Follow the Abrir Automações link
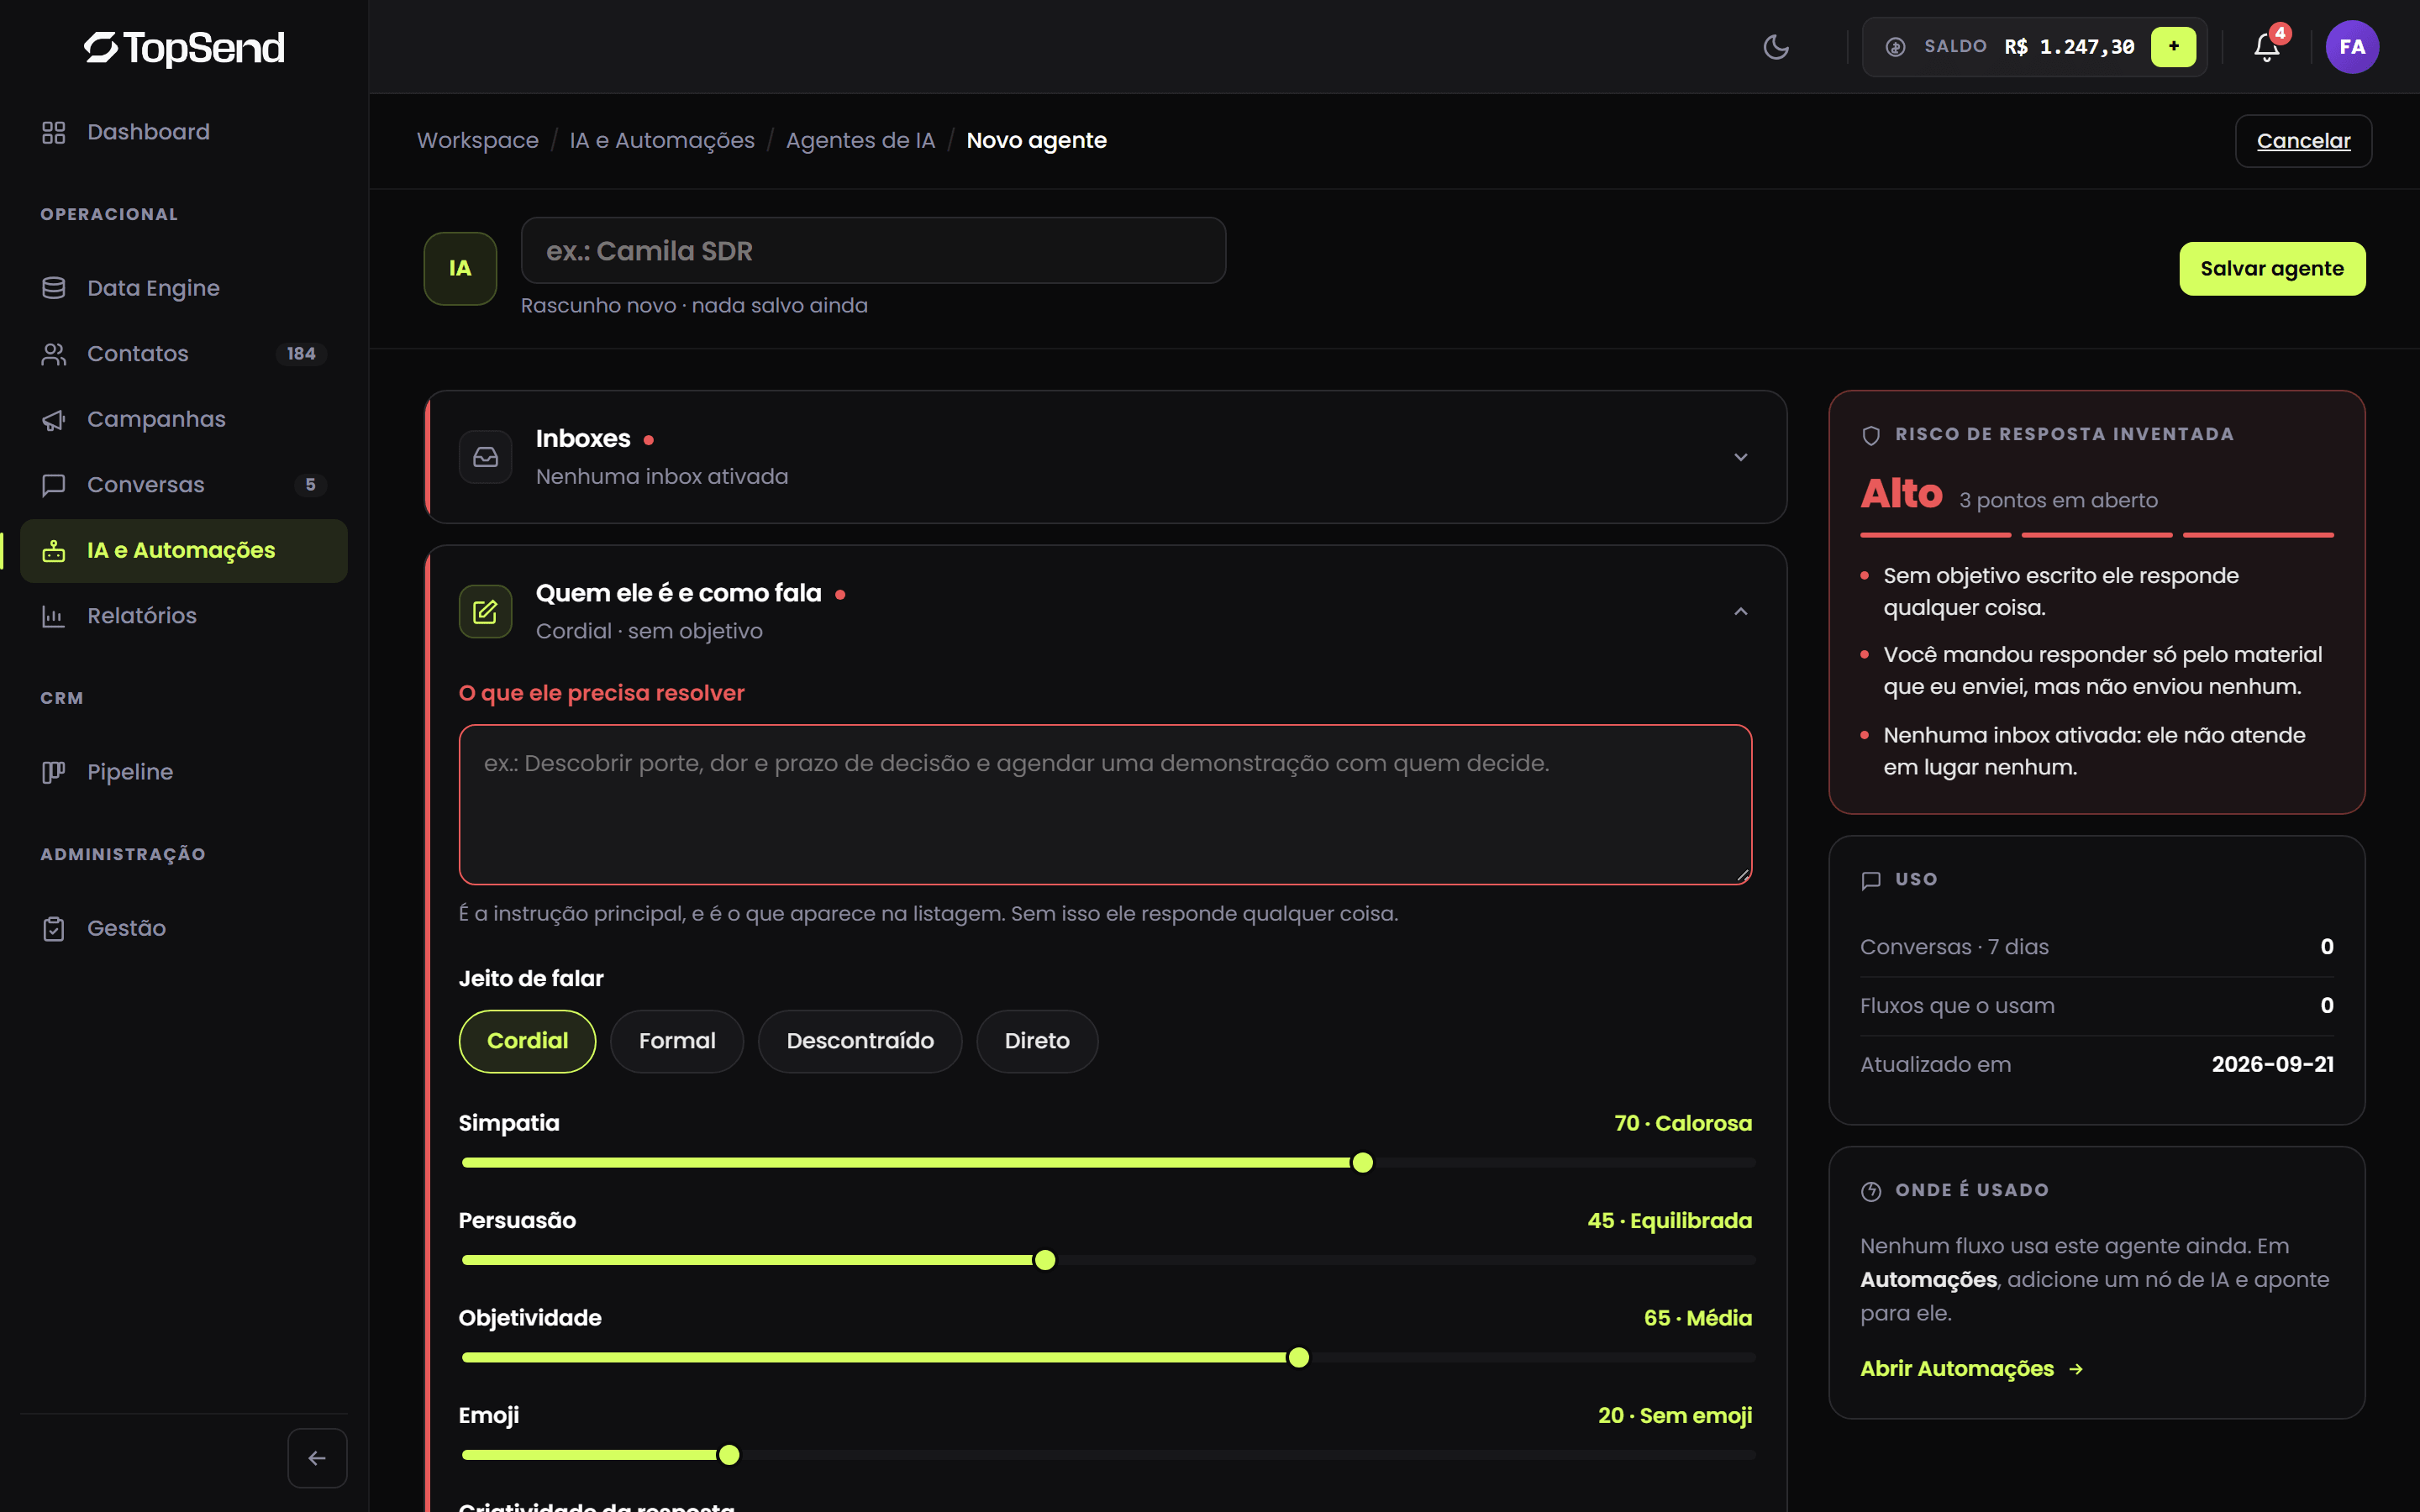Image resolution: width=2420 pixels, height=1512 pixels. tap(1972, 1368)
